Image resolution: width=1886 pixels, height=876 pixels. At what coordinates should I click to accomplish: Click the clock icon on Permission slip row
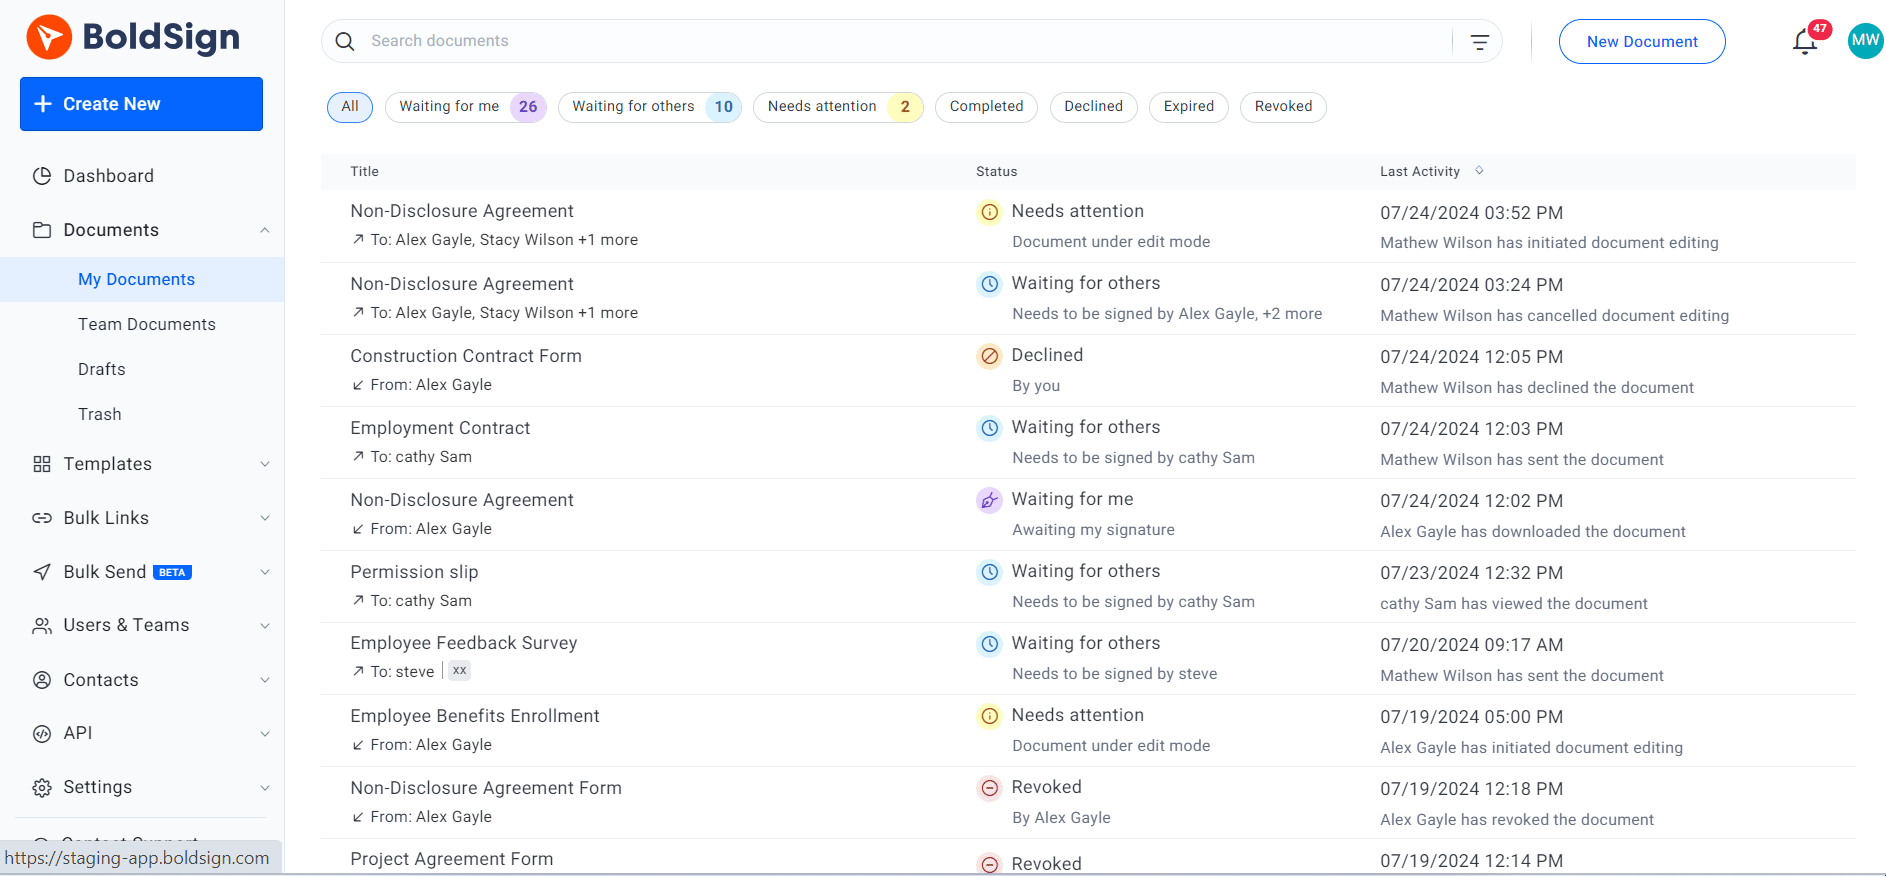[989, 572]
